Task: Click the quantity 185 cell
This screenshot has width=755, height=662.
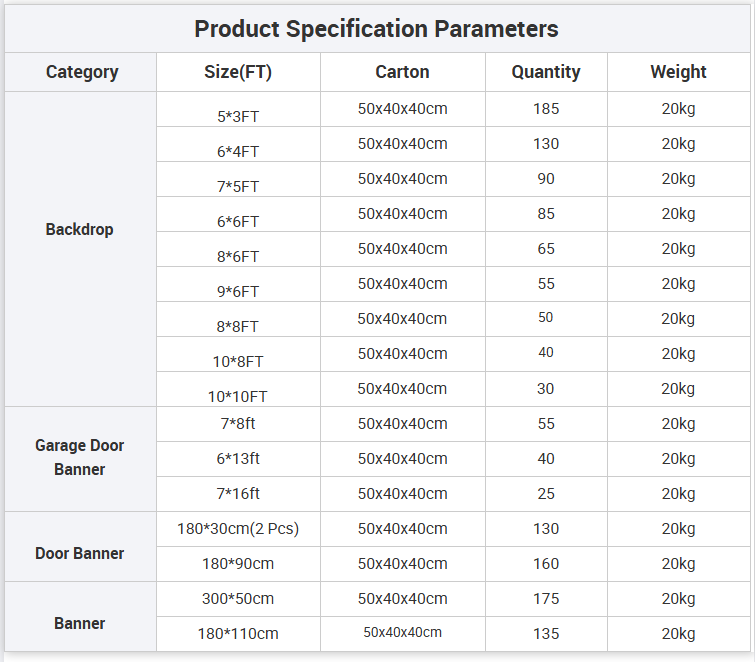Action: tap(546, 108)
